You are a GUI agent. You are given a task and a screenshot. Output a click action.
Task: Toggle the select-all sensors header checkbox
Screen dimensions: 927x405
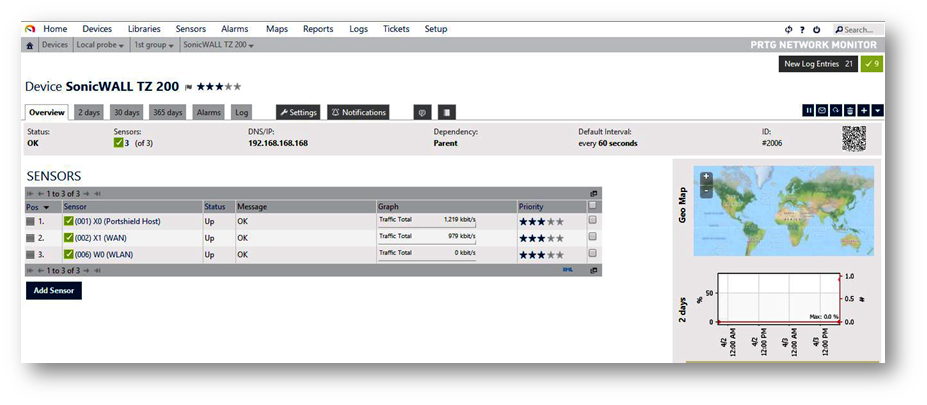click(593, 206)
